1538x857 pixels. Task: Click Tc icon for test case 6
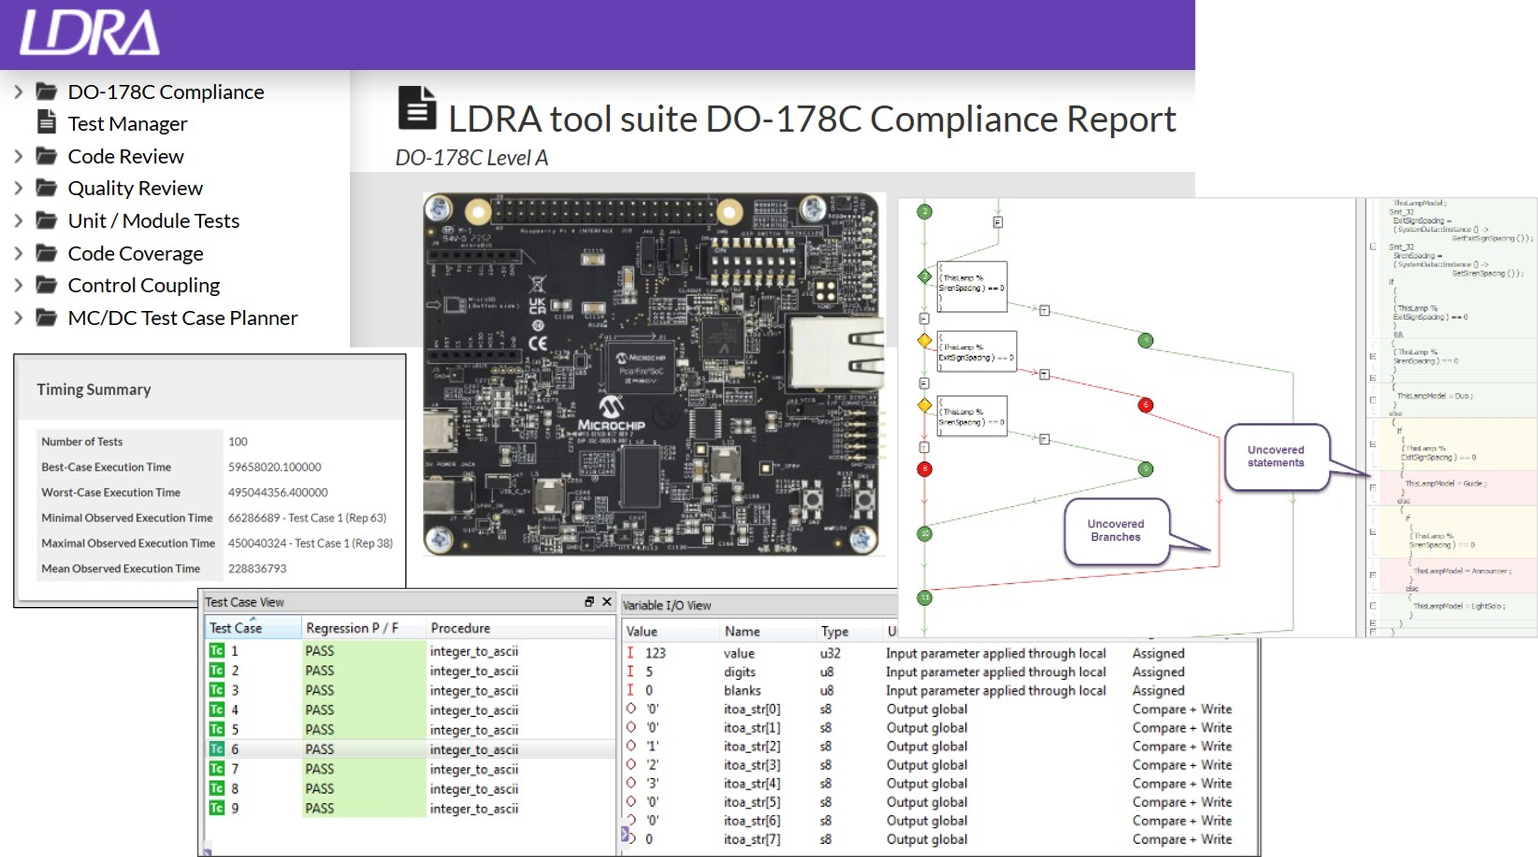[x=216, y=749]
